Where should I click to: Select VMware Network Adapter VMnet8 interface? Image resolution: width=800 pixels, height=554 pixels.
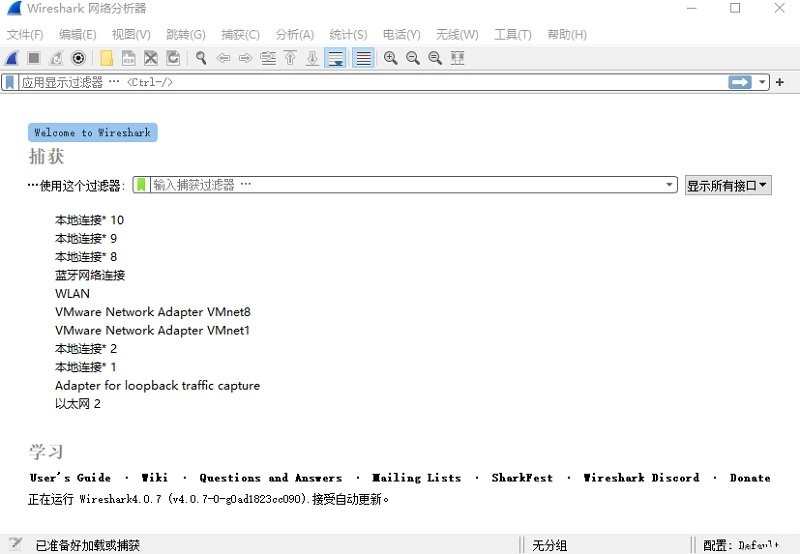click(153, 312)
